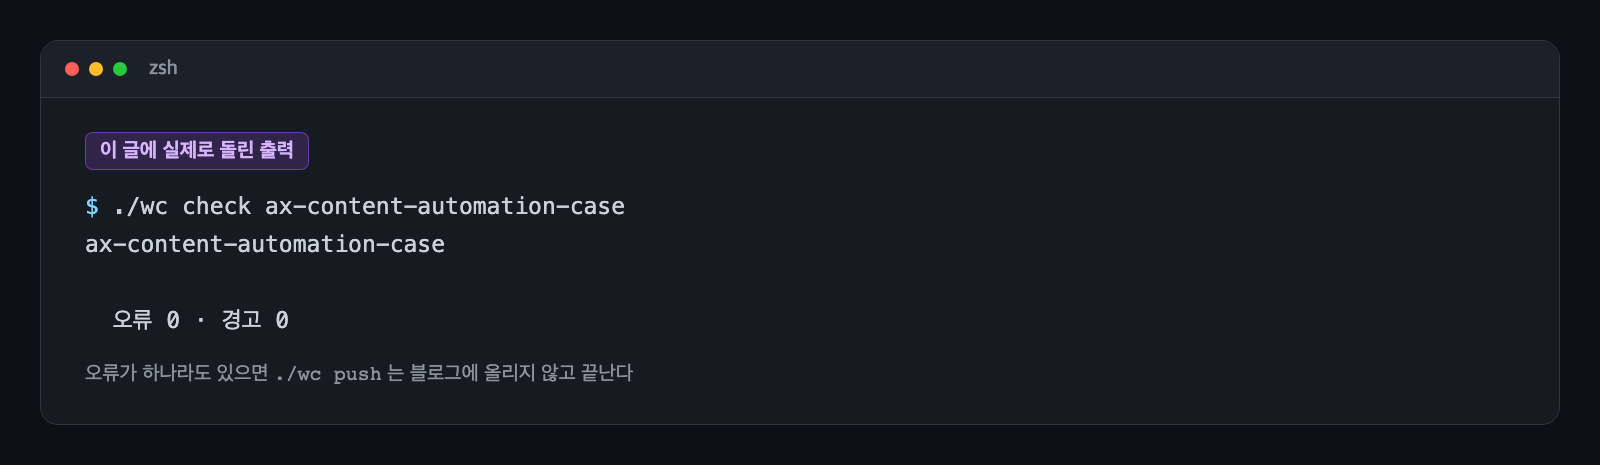Click the empty title bar area of the terminal

click(x=860, y=69)
